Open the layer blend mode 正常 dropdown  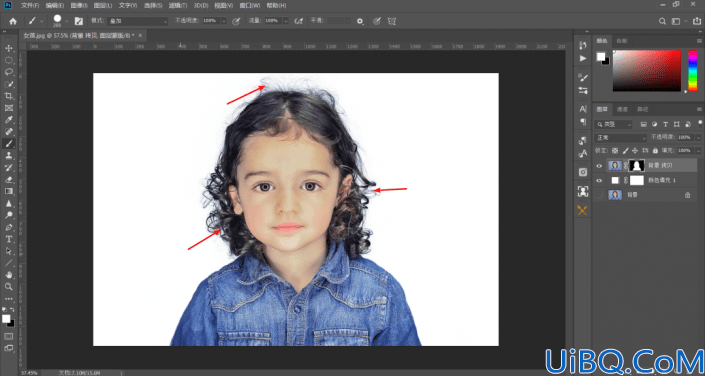[x=620, y=137]
